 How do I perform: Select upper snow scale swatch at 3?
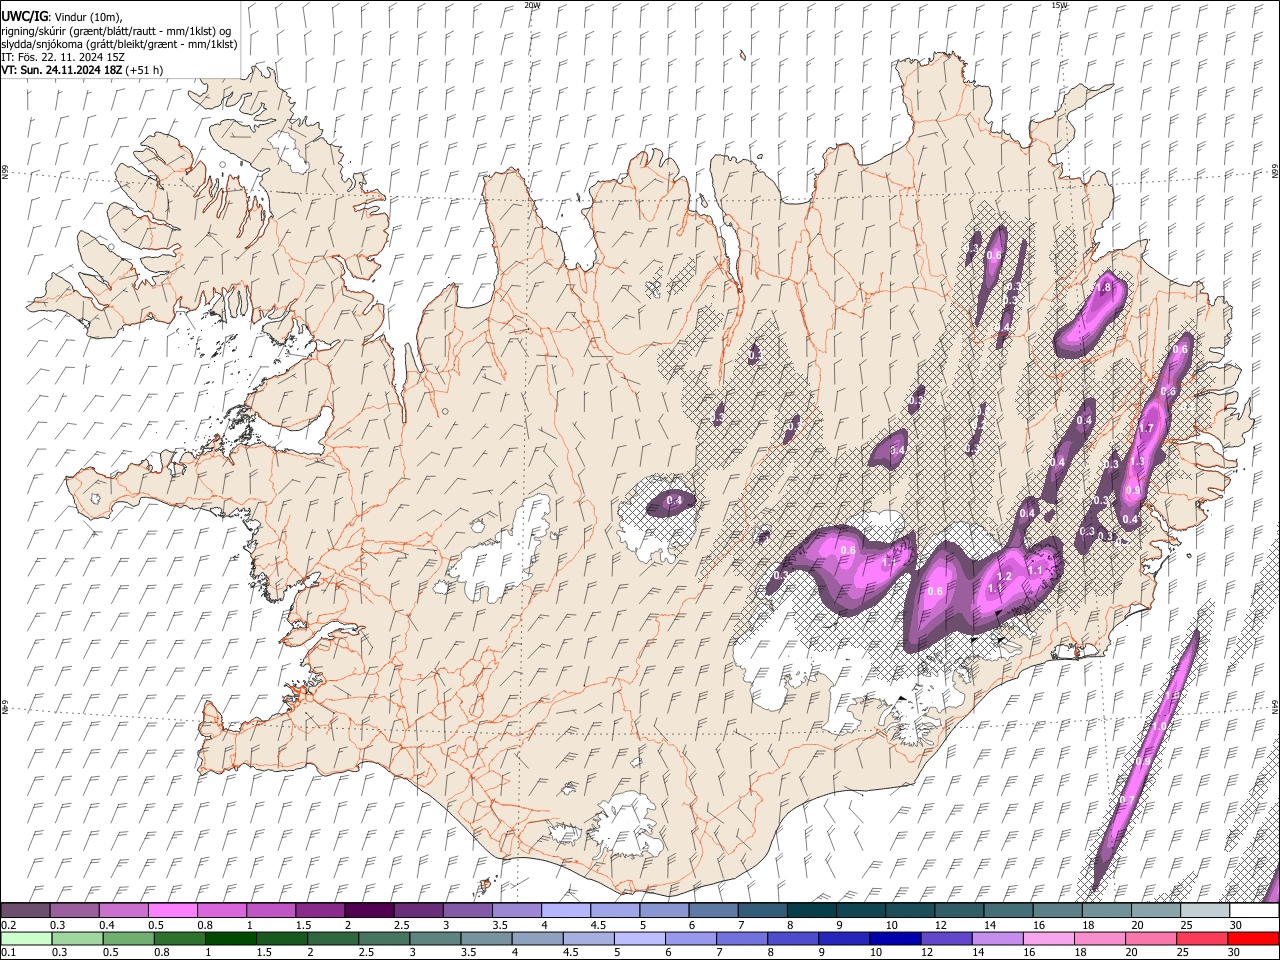pyautogui.click(x=468, y=911)
